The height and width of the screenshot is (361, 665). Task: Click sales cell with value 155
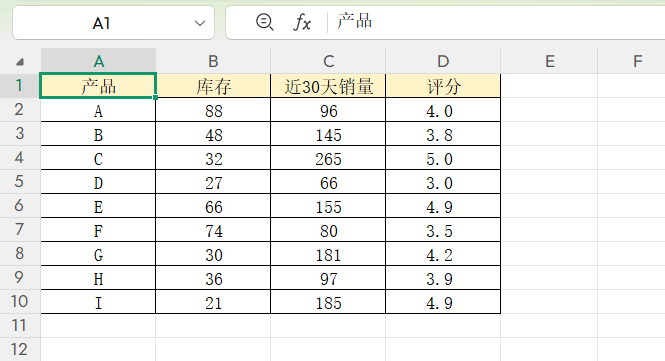click(x=328, y=206)
